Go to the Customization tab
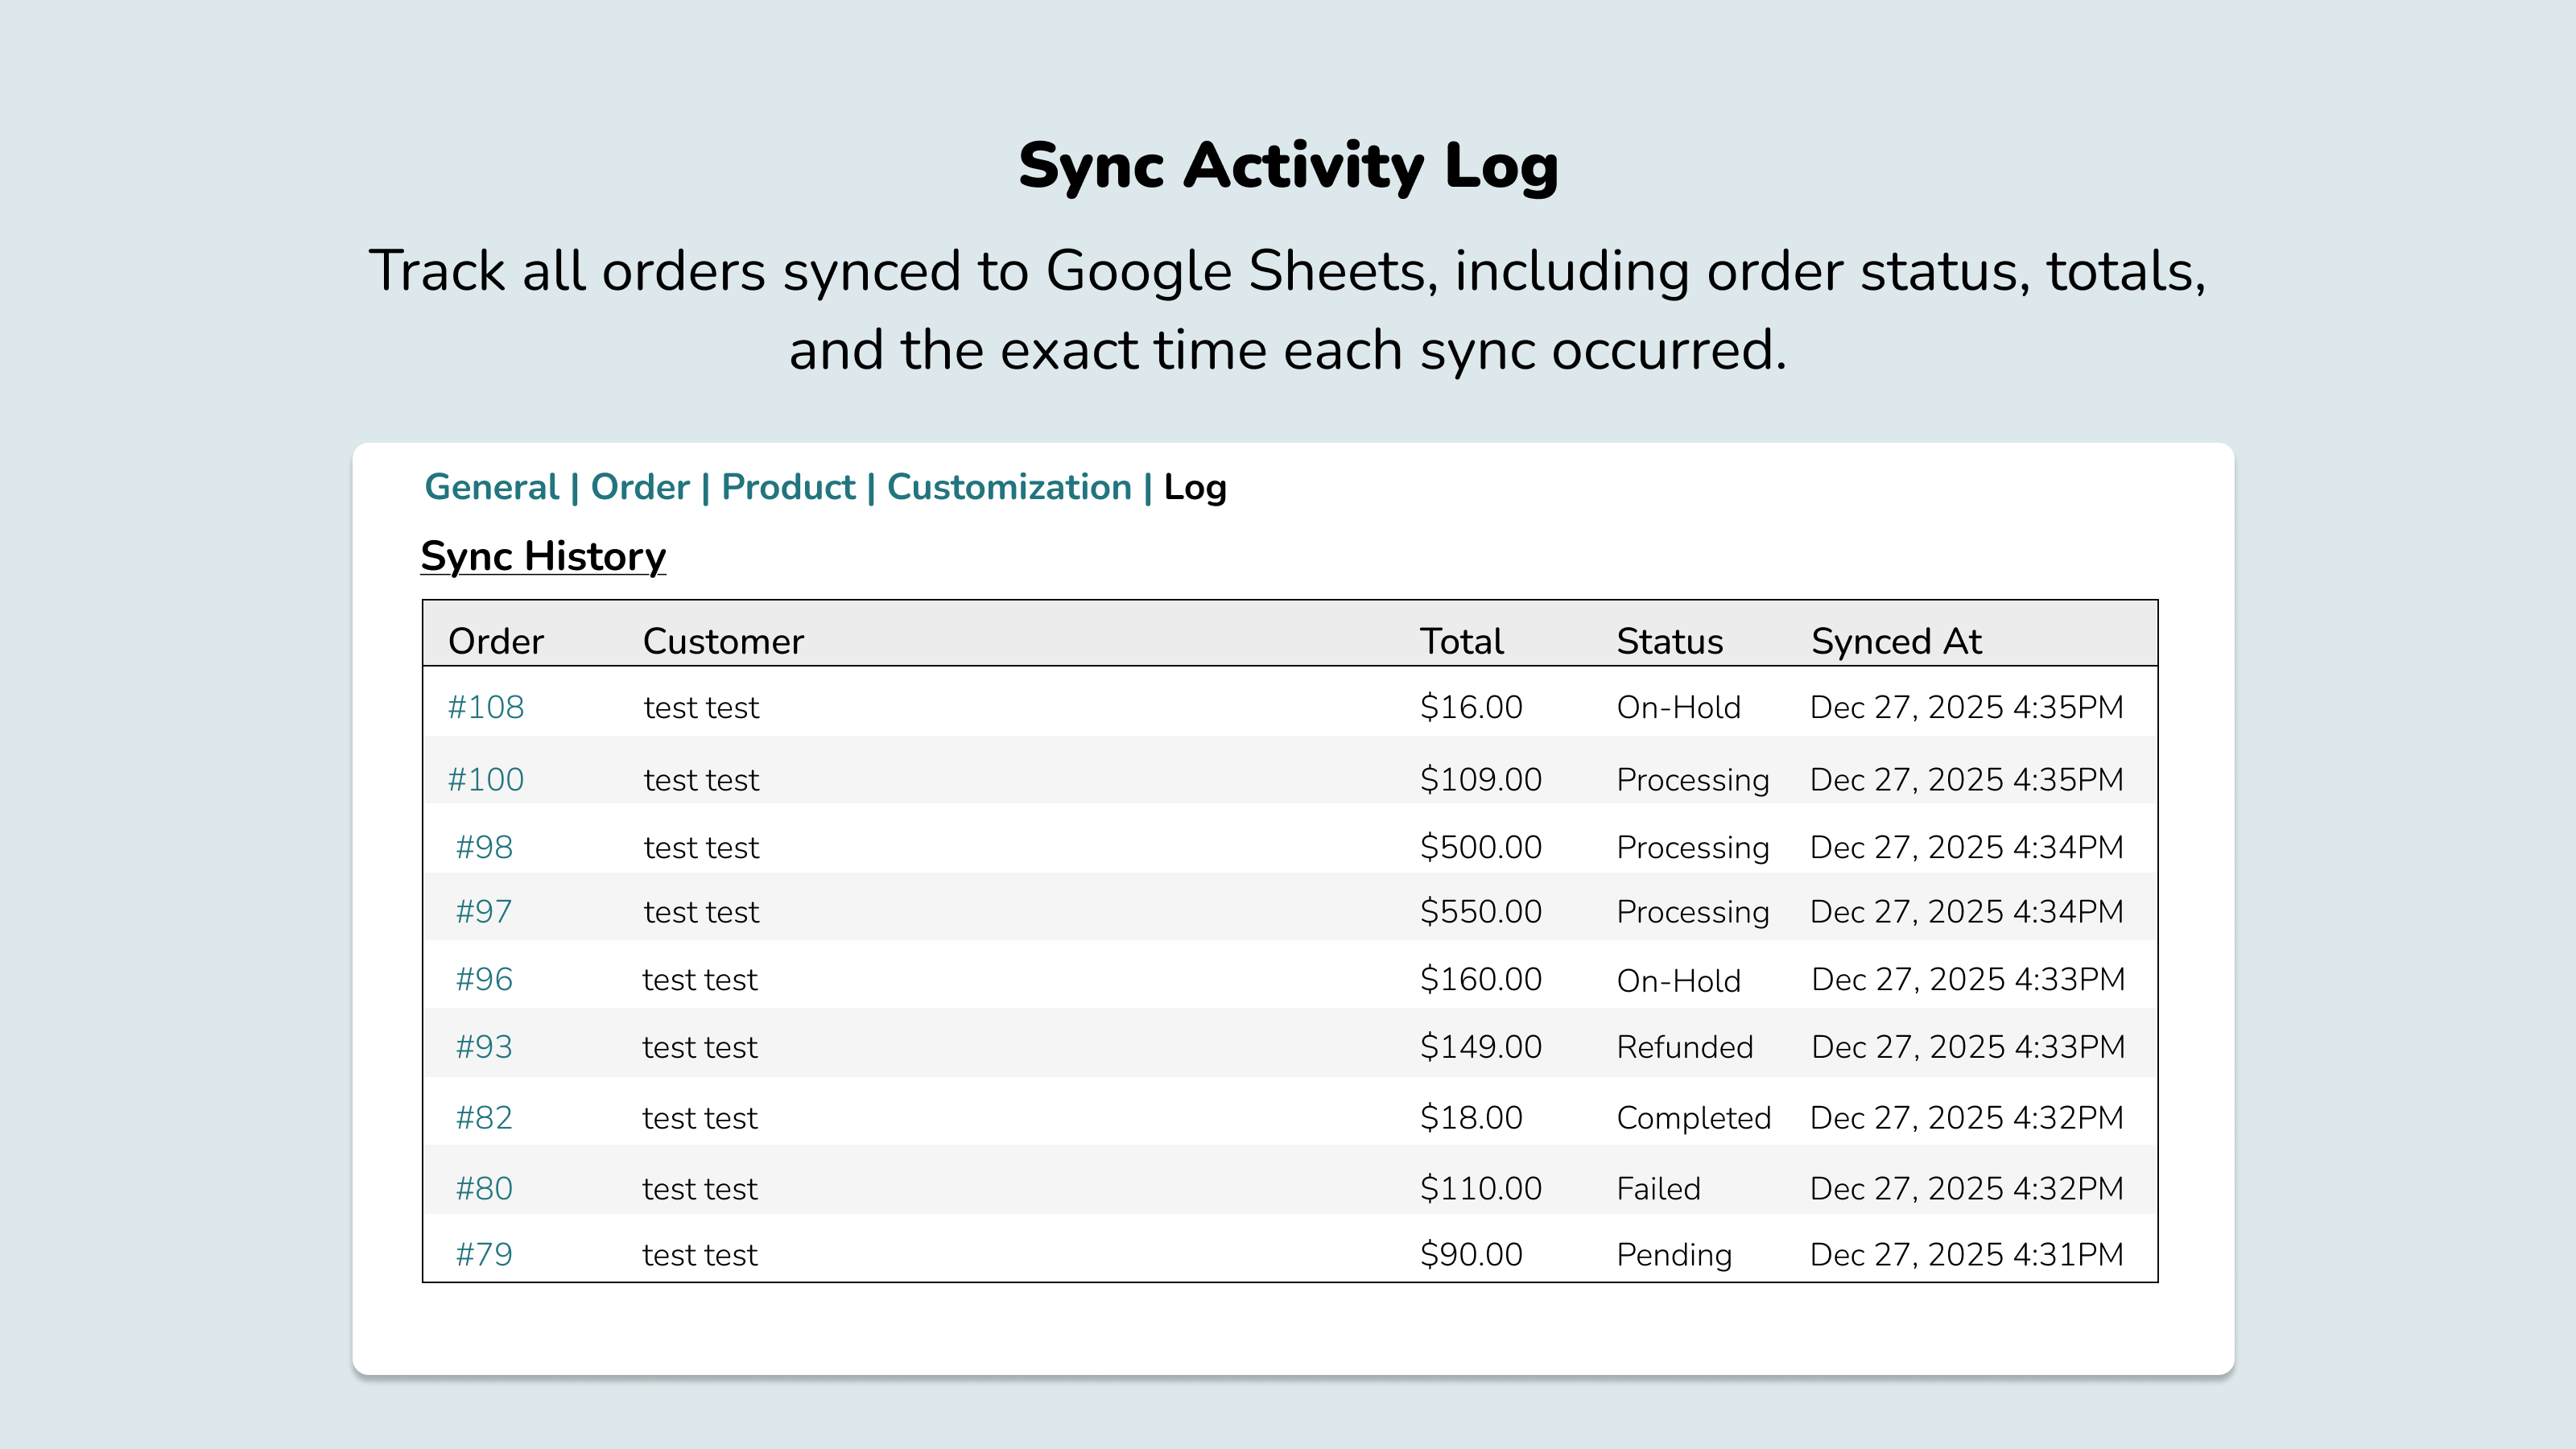The height and width of the screenshot is (1449, 2576). click(1009, 487)
